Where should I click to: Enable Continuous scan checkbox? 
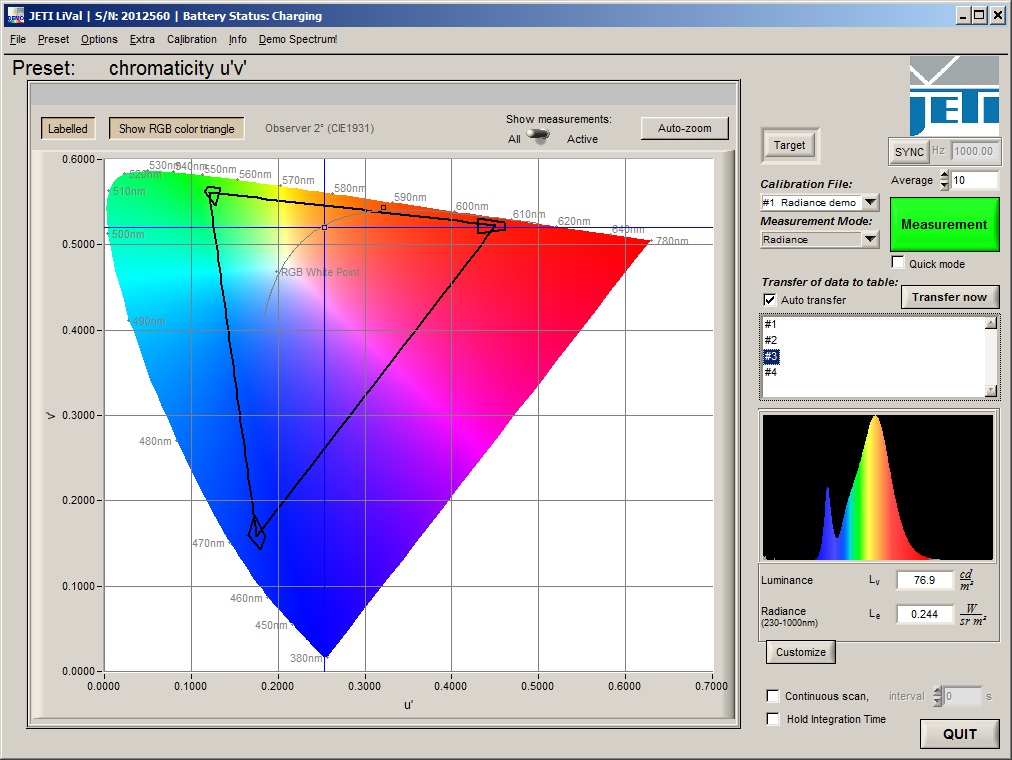tap(773, 695)
